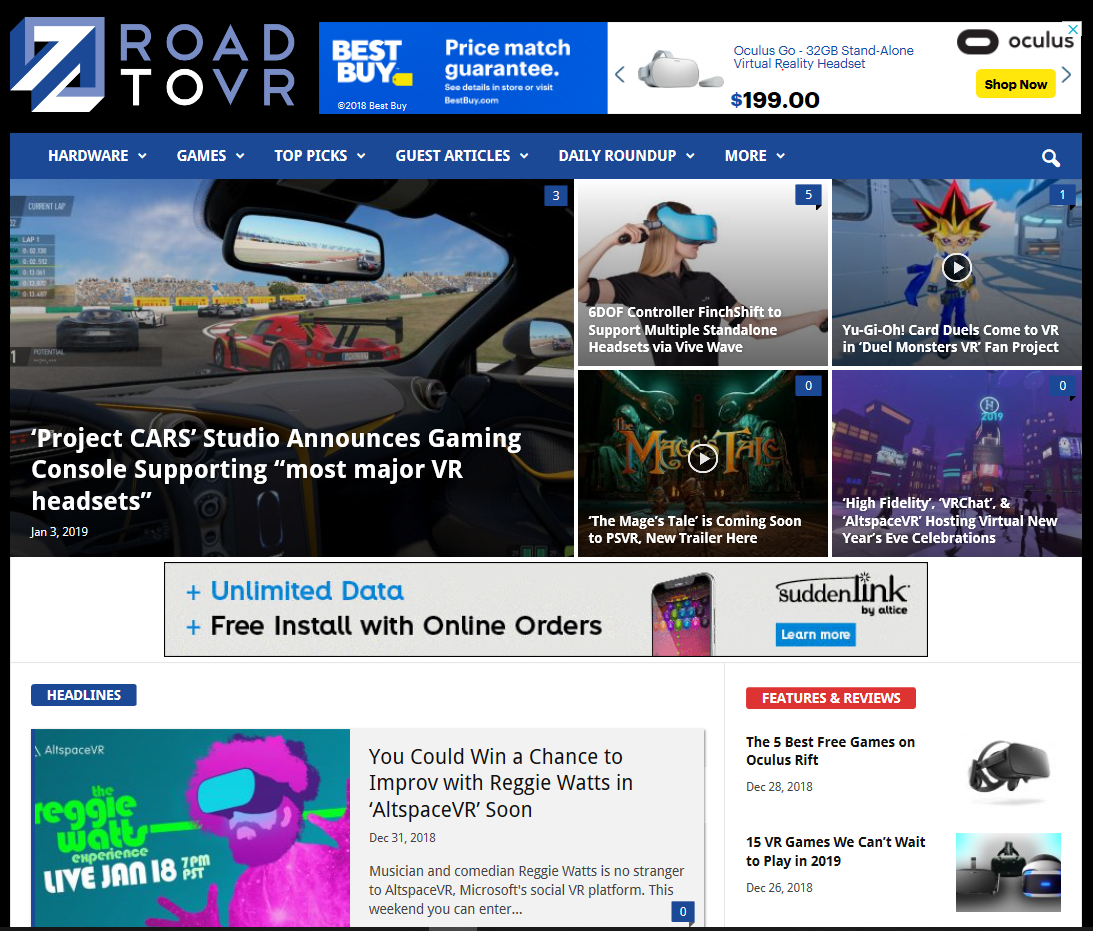Open the Yu-Gi-Oh! Card Duels article title

tap(950, 339)
